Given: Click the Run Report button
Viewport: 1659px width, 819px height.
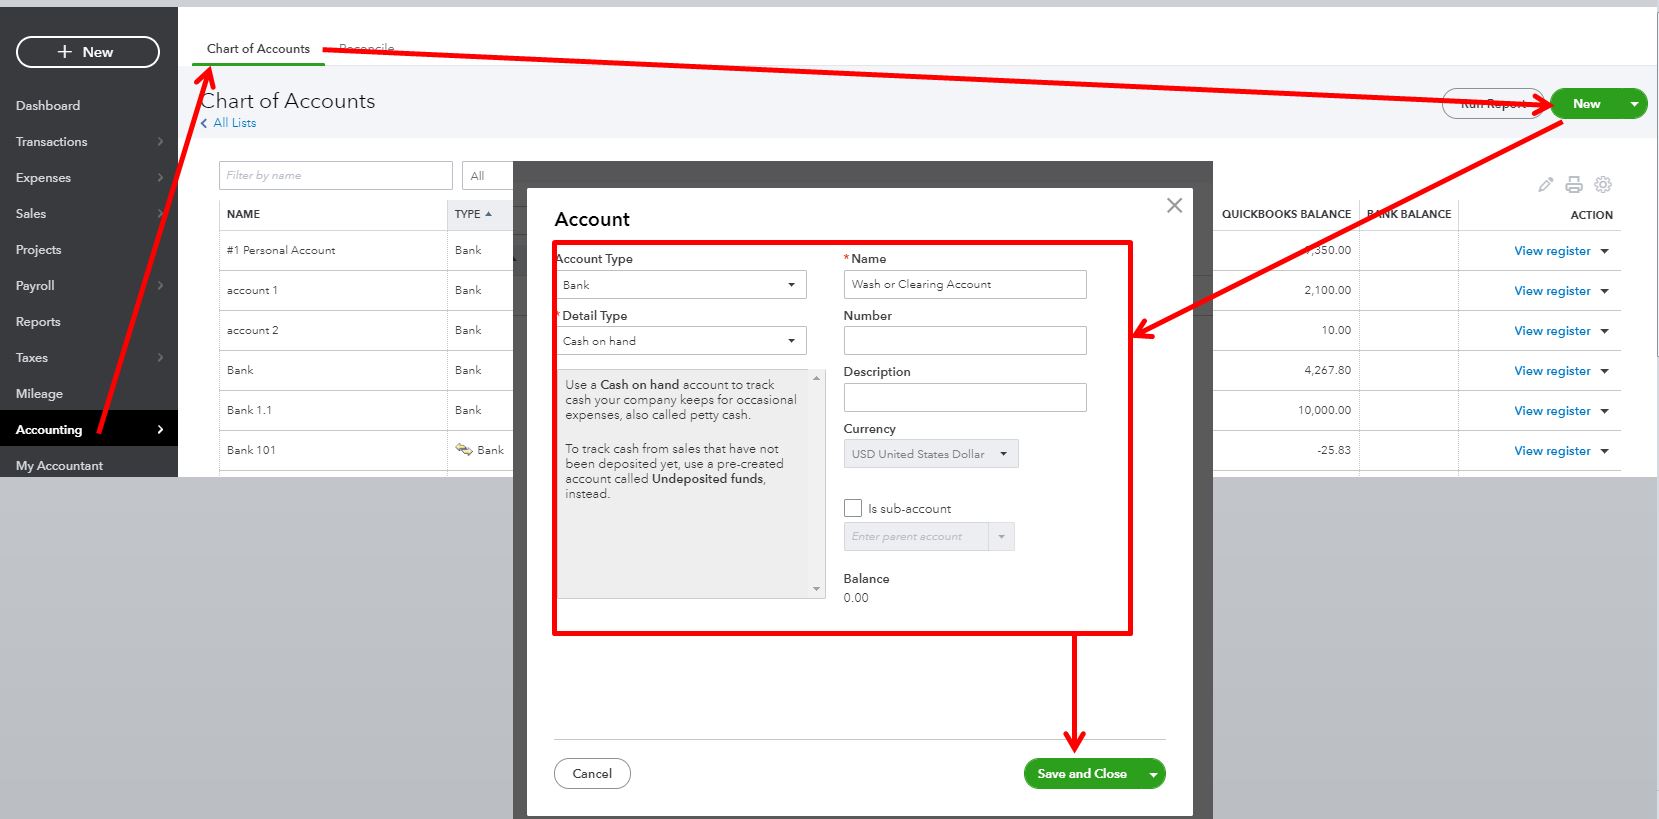Looking at the screenshot, I should [1493, 104].
